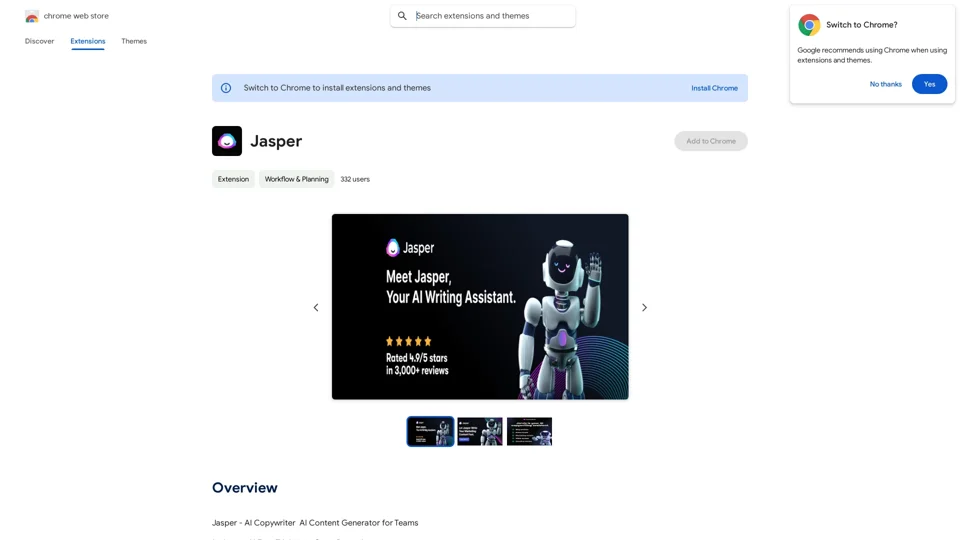The image size is (960, 540).
Task: Show previous screenshot with left arrow
Action: point(316,307)
